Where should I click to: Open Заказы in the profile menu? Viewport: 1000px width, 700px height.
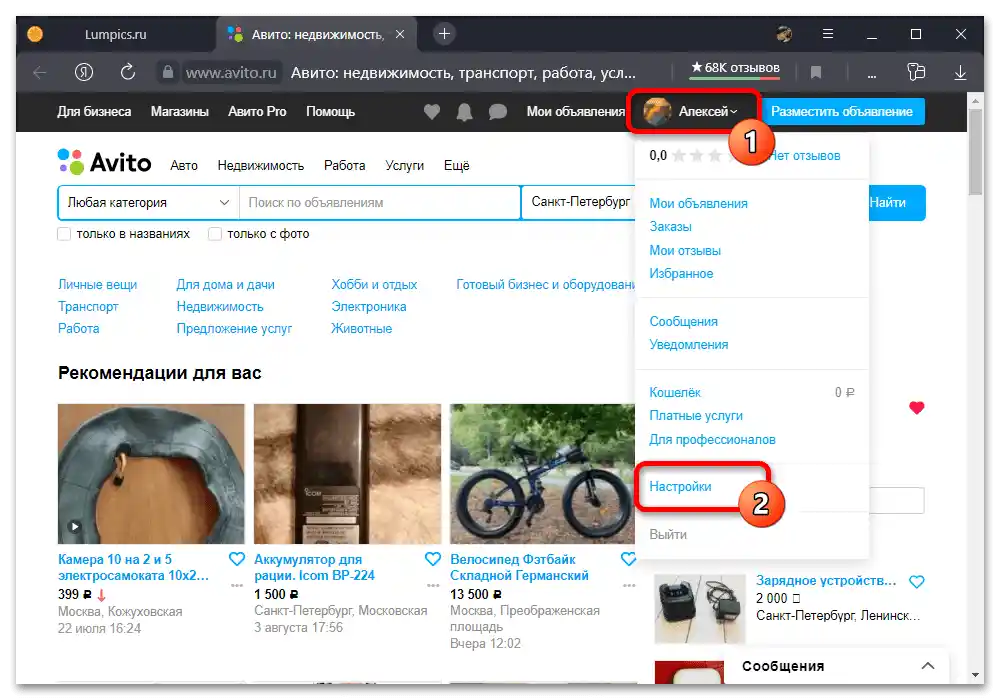click(x=670, y=227)
